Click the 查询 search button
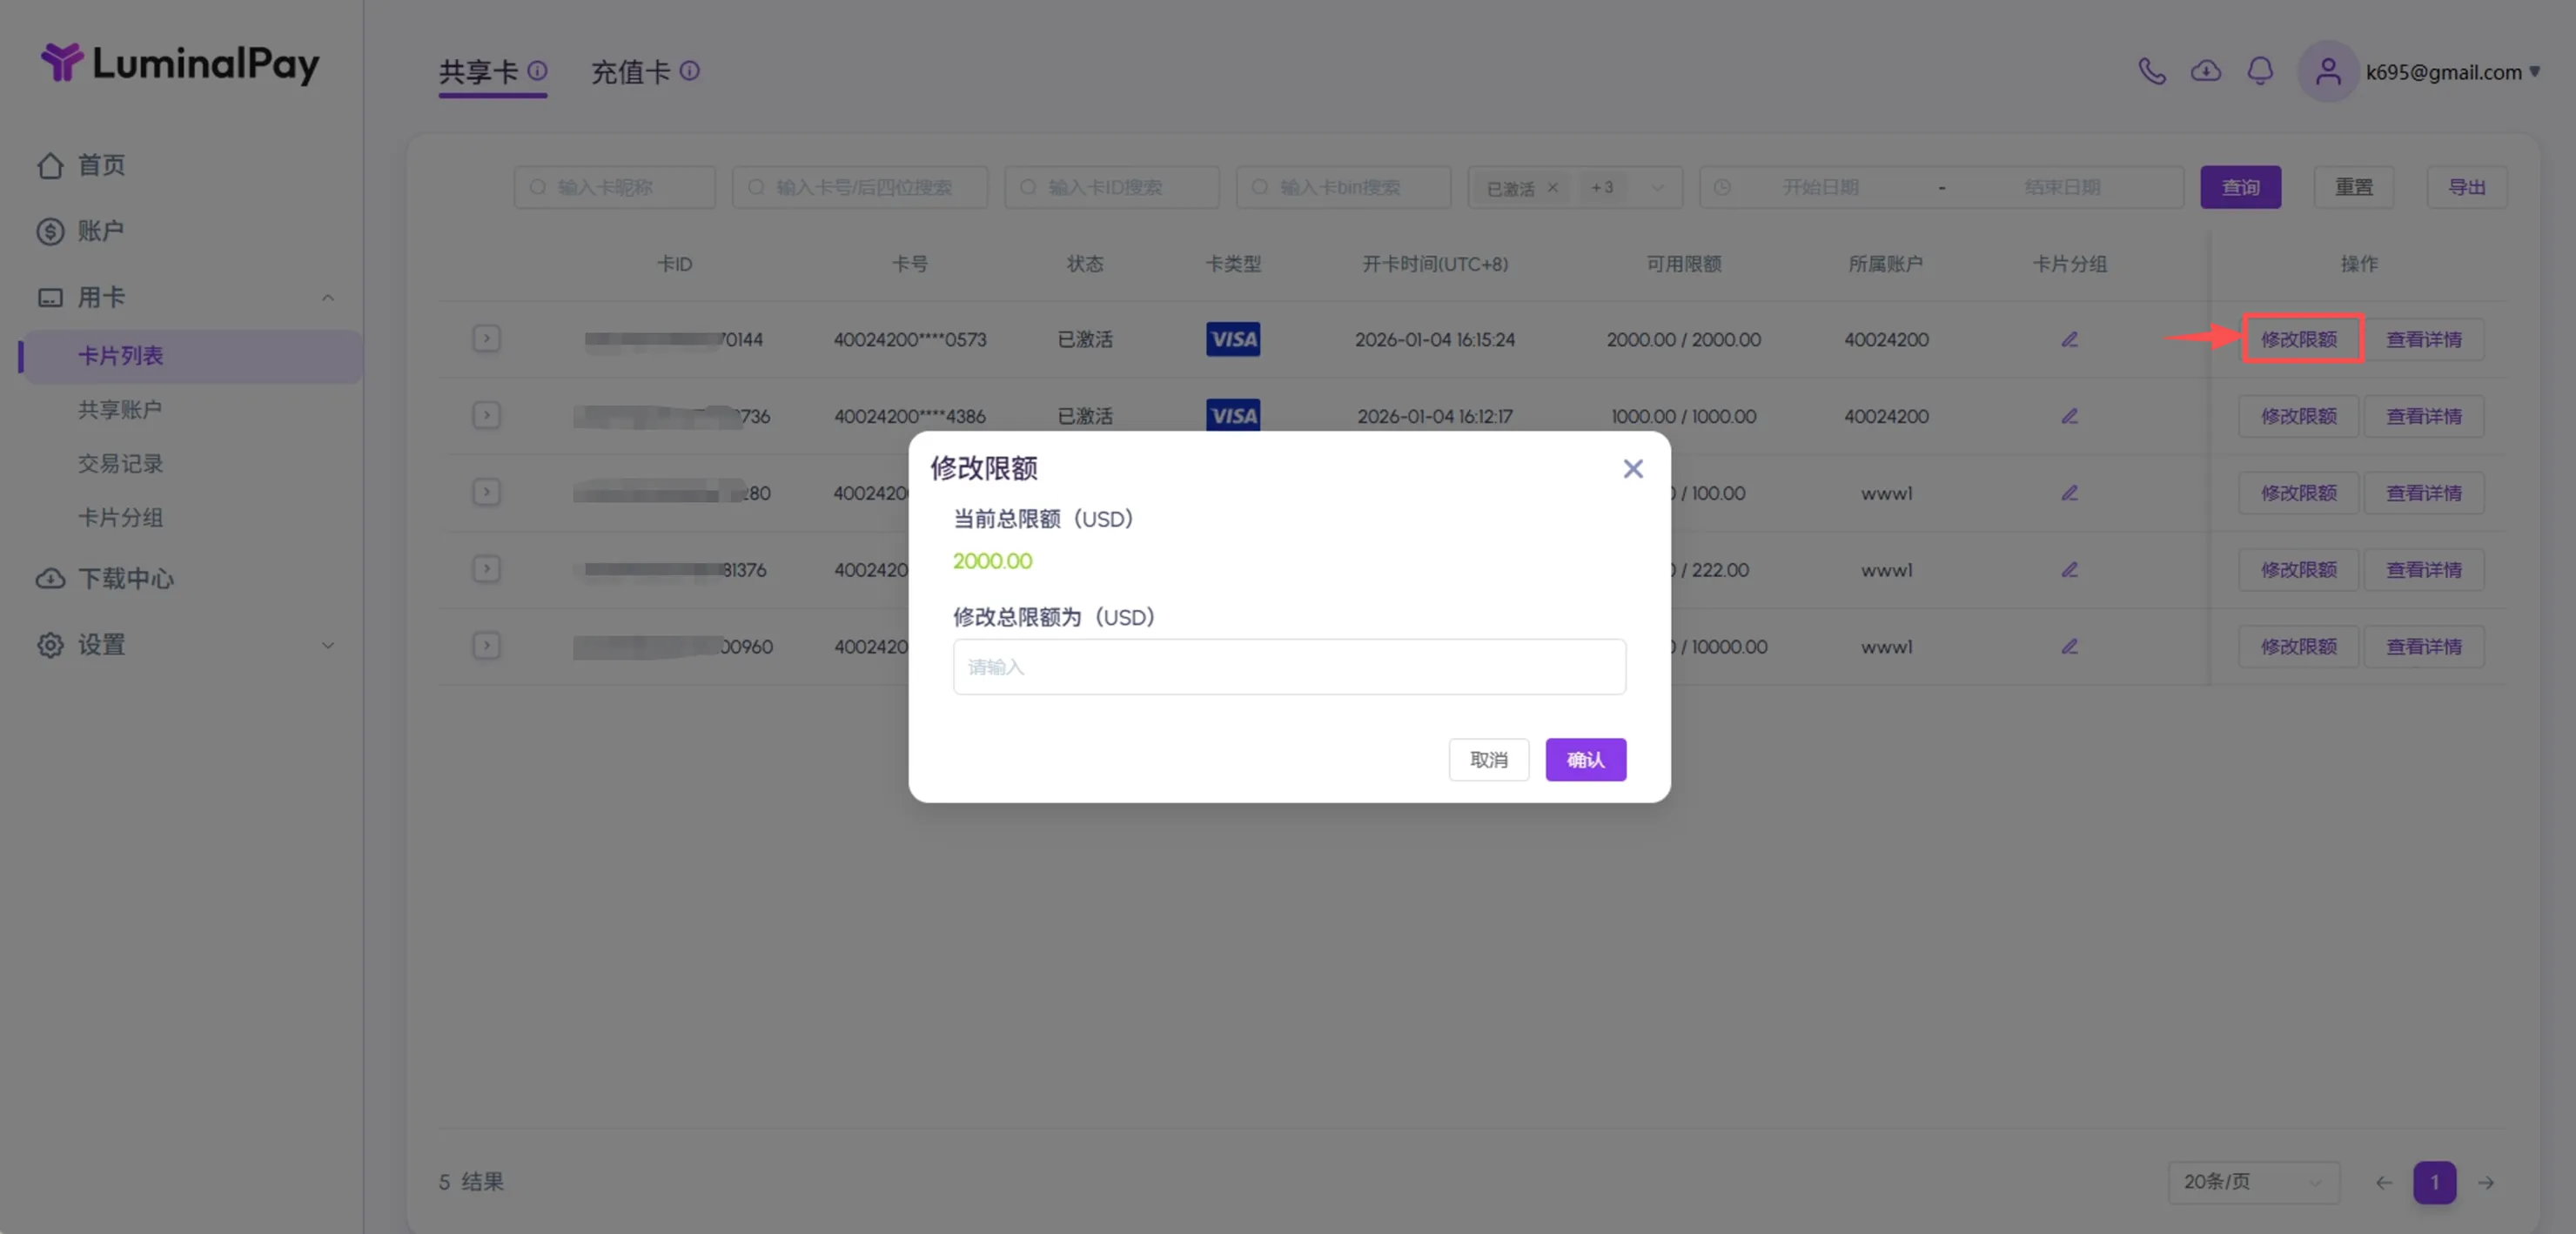 point(2240,187)
